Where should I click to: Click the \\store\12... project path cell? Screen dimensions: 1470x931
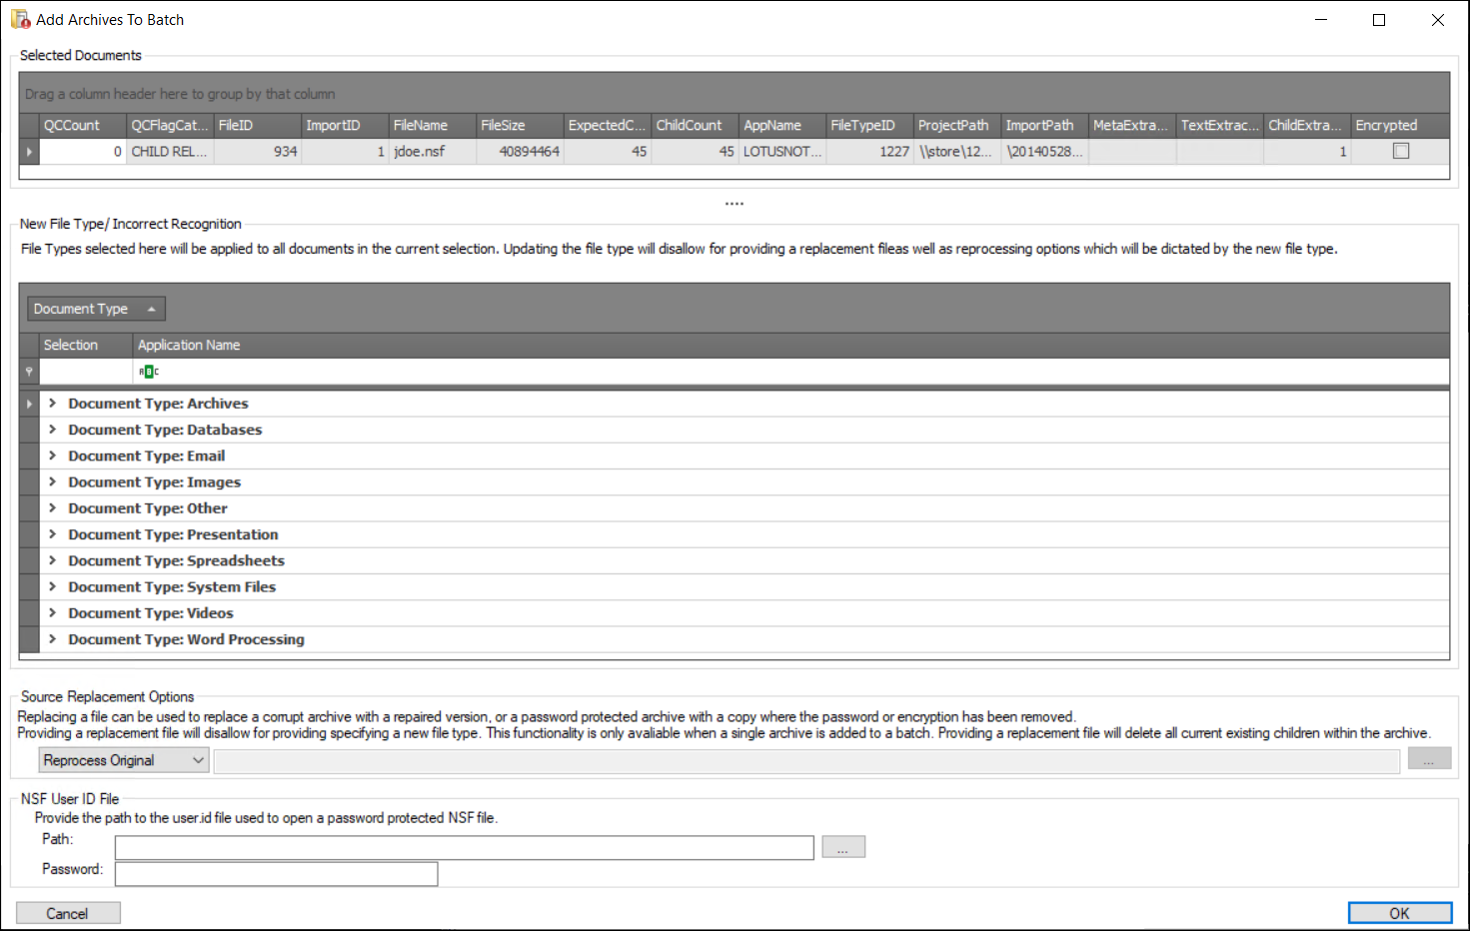click(958, 151)
